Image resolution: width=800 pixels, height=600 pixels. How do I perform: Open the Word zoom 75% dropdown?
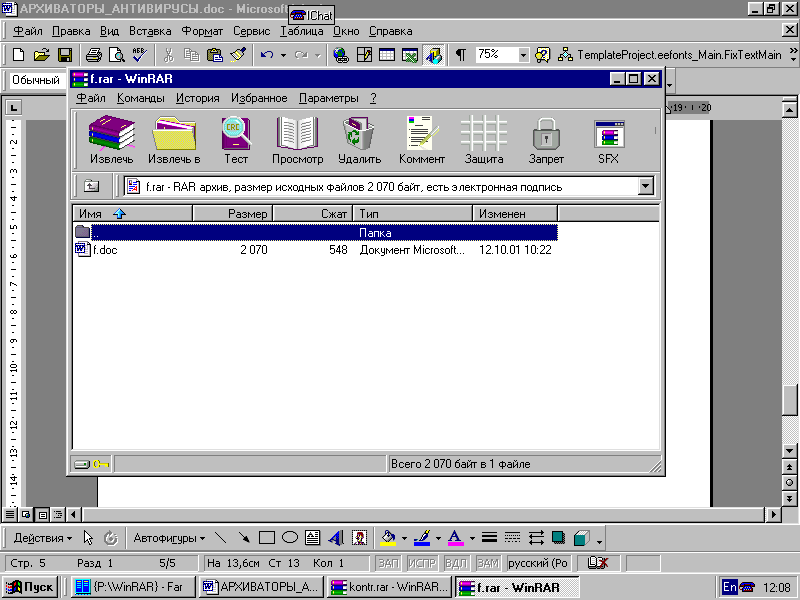523,55
